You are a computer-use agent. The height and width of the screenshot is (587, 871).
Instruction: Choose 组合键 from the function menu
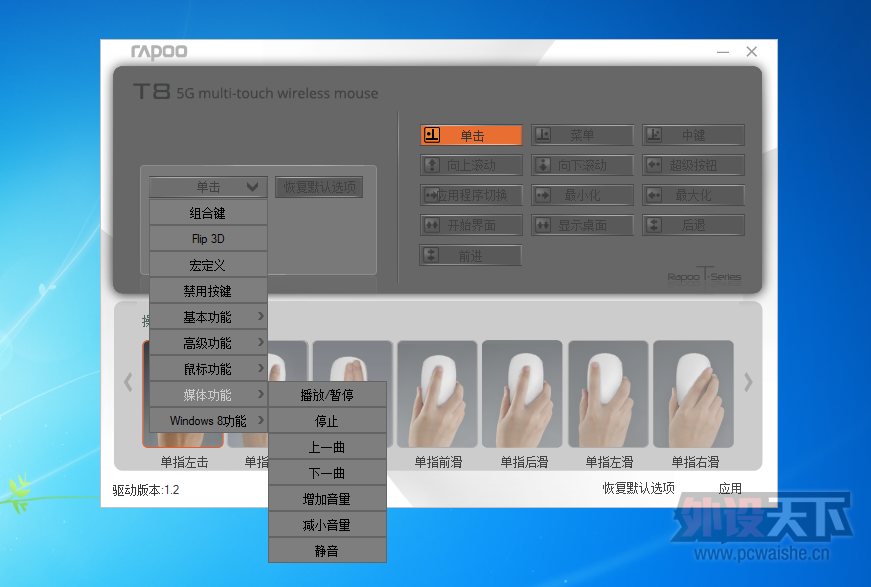(x=208, y=213)
